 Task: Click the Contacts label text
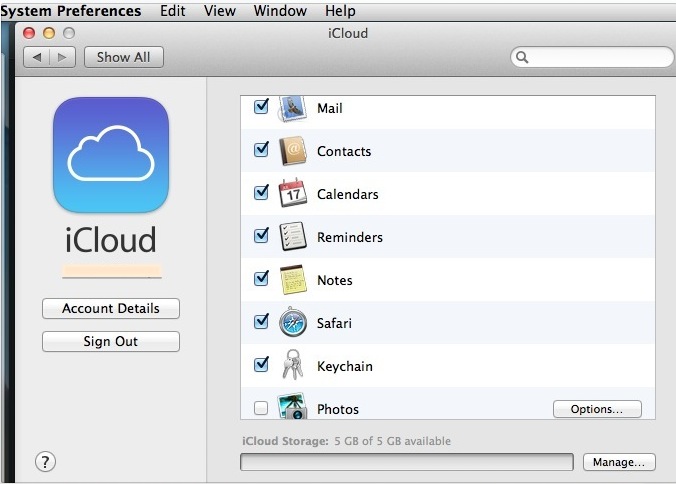coord(344,151)
